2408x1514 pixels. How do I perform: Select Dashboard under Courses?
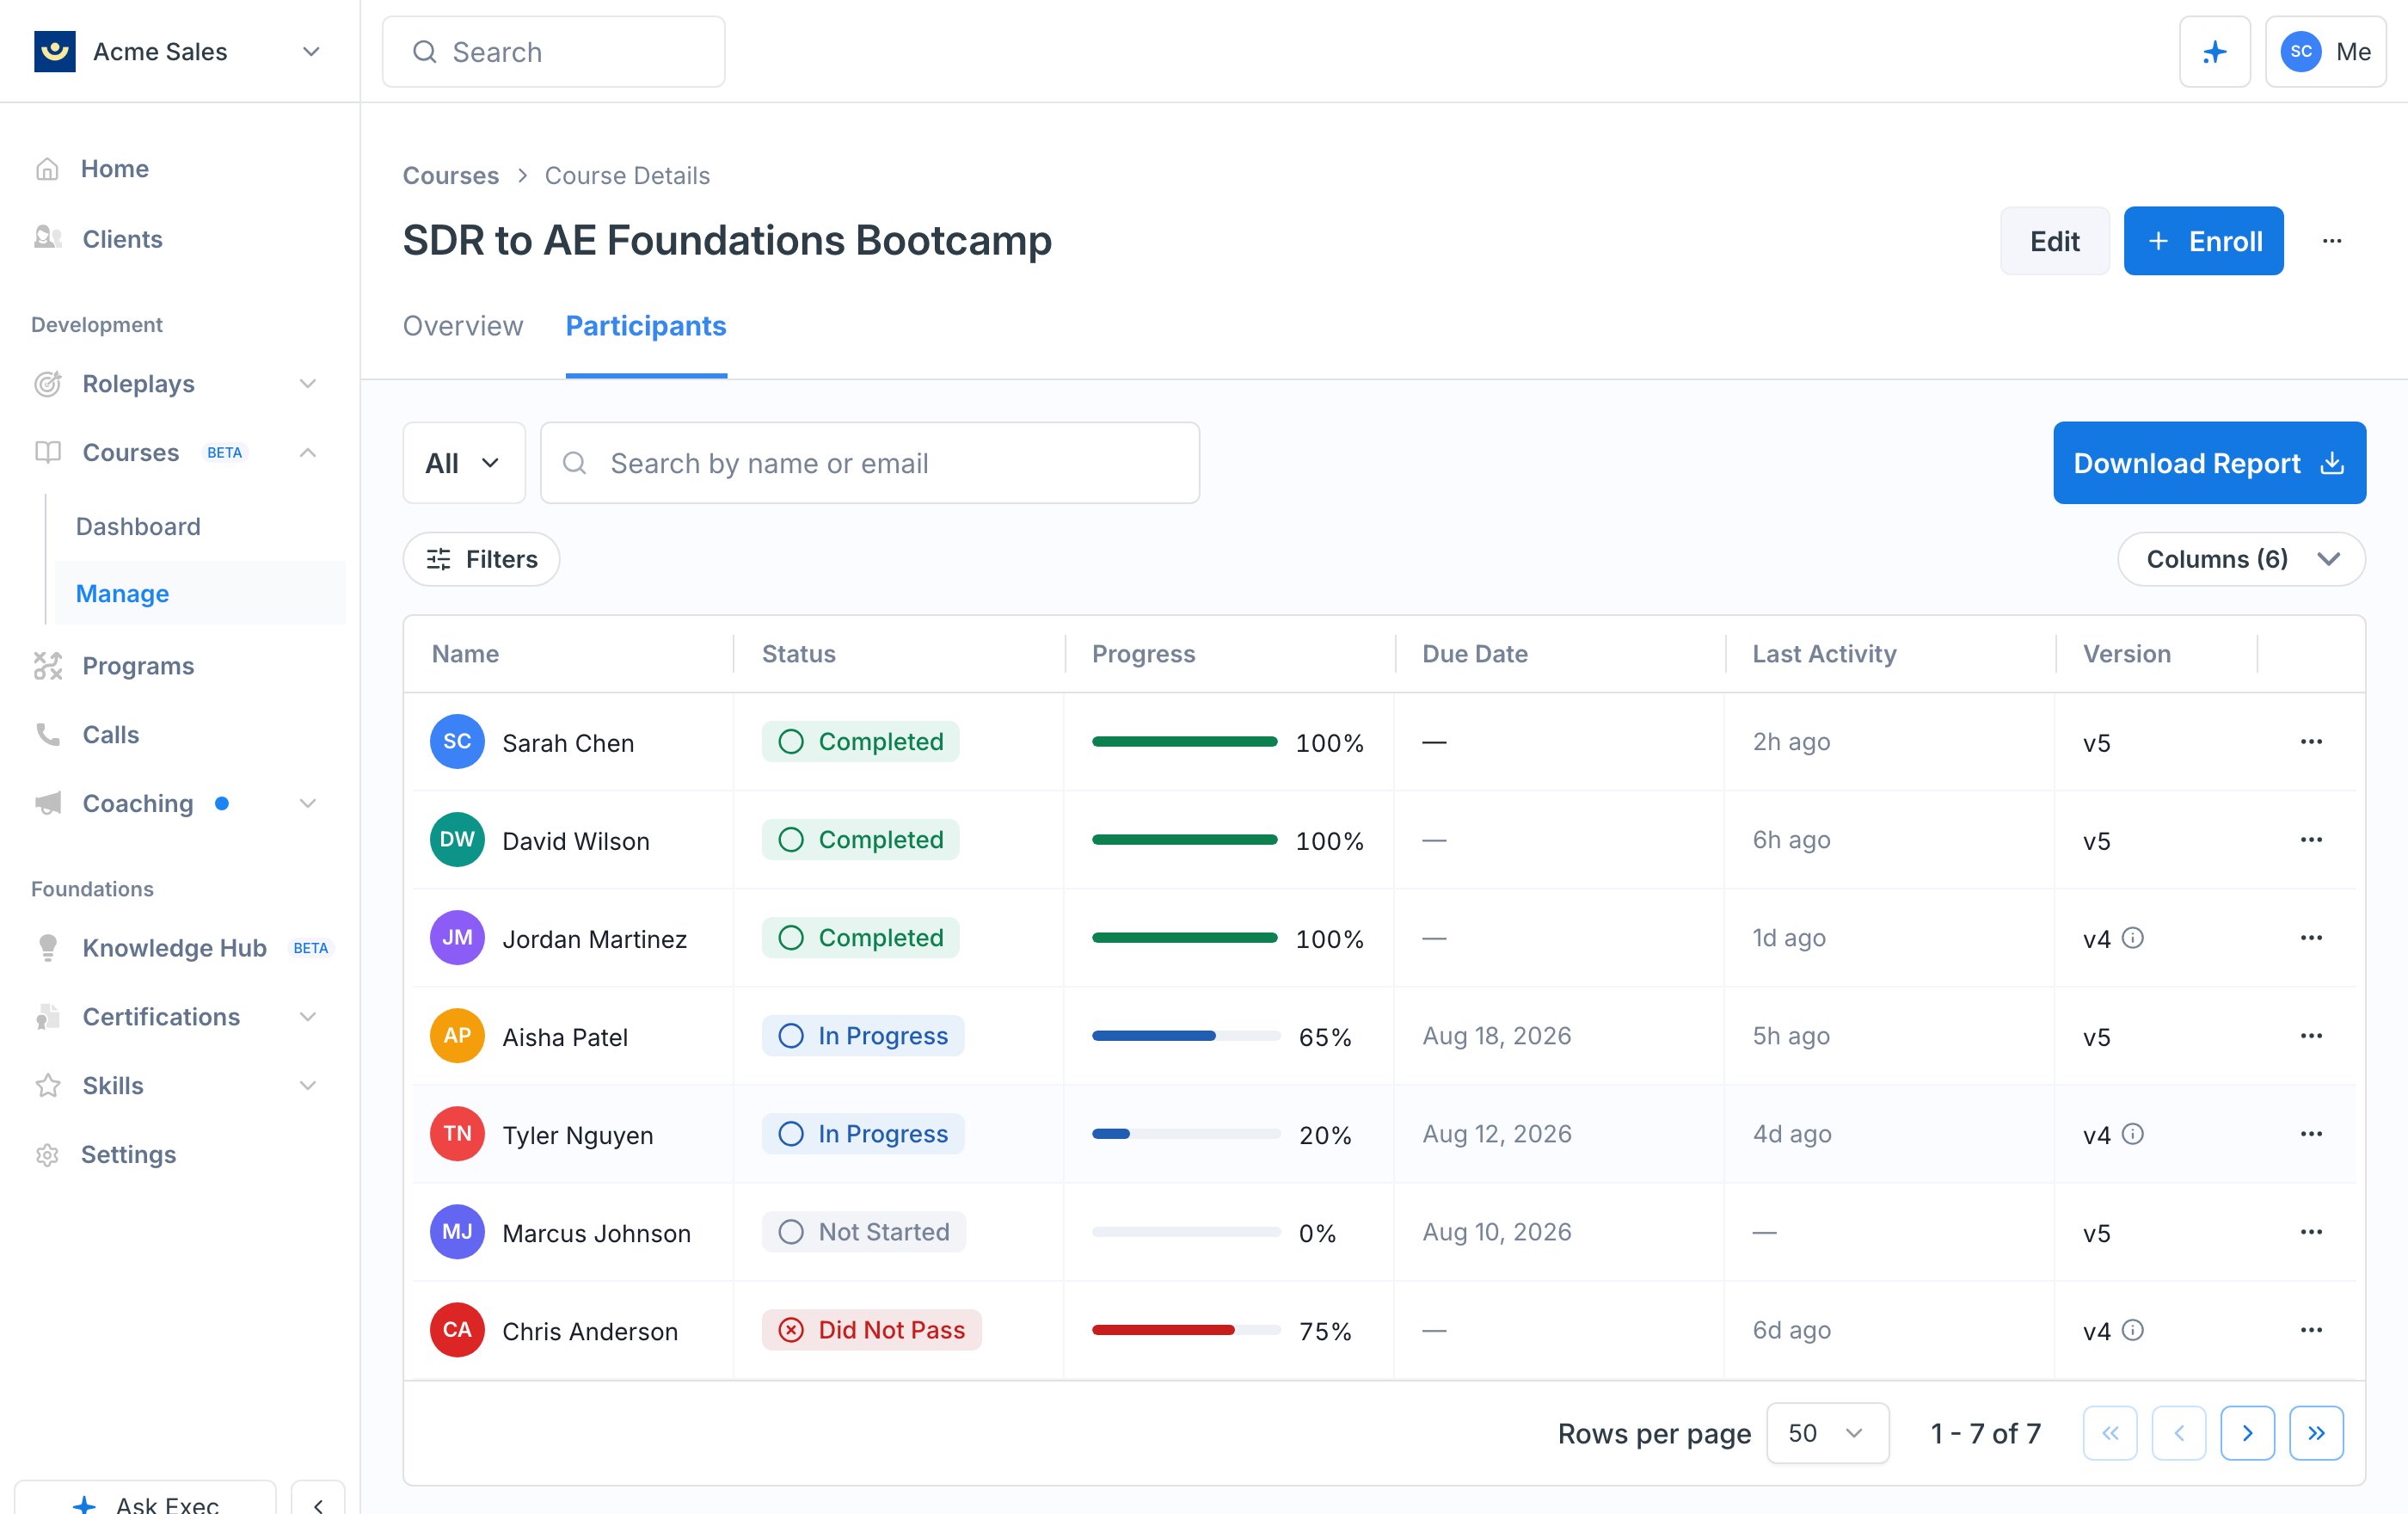138,527
